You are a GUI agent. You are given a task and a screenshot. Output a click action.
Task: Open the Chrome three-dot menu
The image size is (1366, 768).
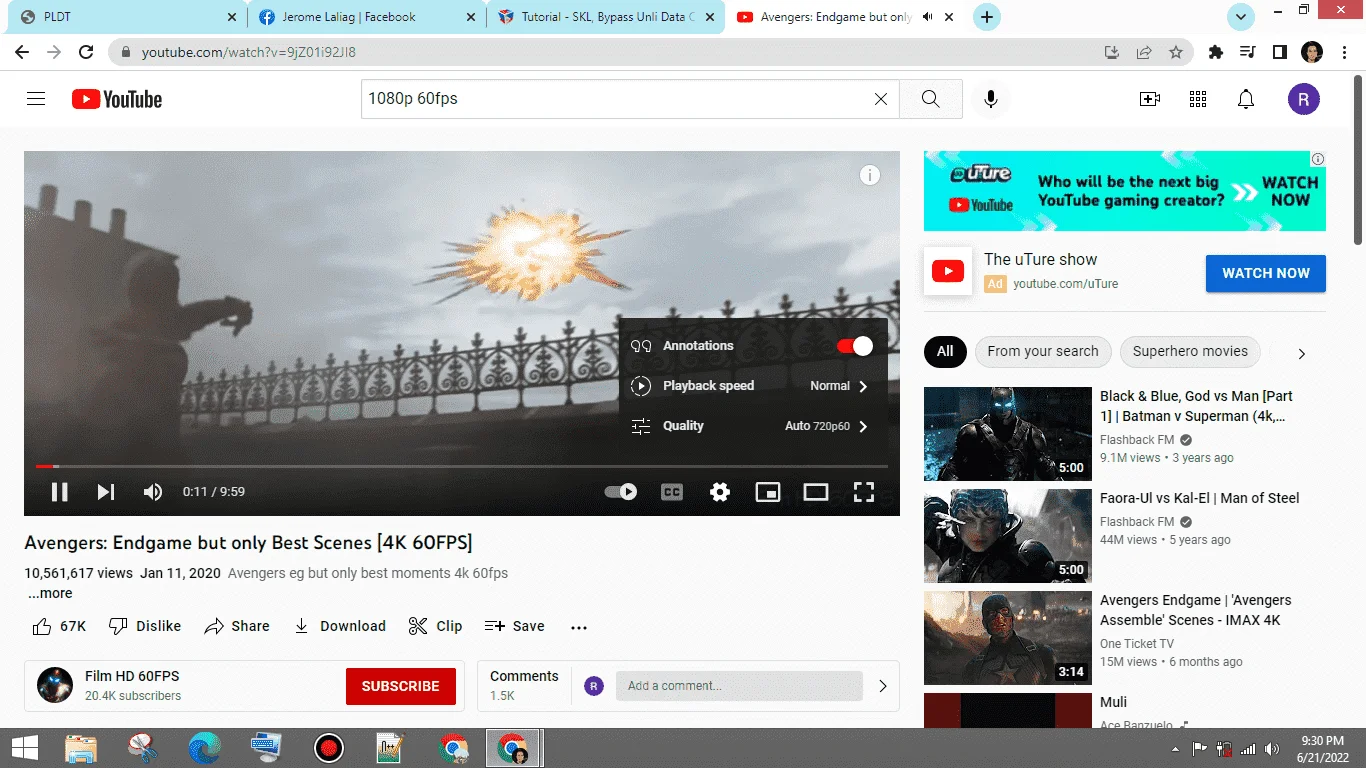tap(1344, 52)
